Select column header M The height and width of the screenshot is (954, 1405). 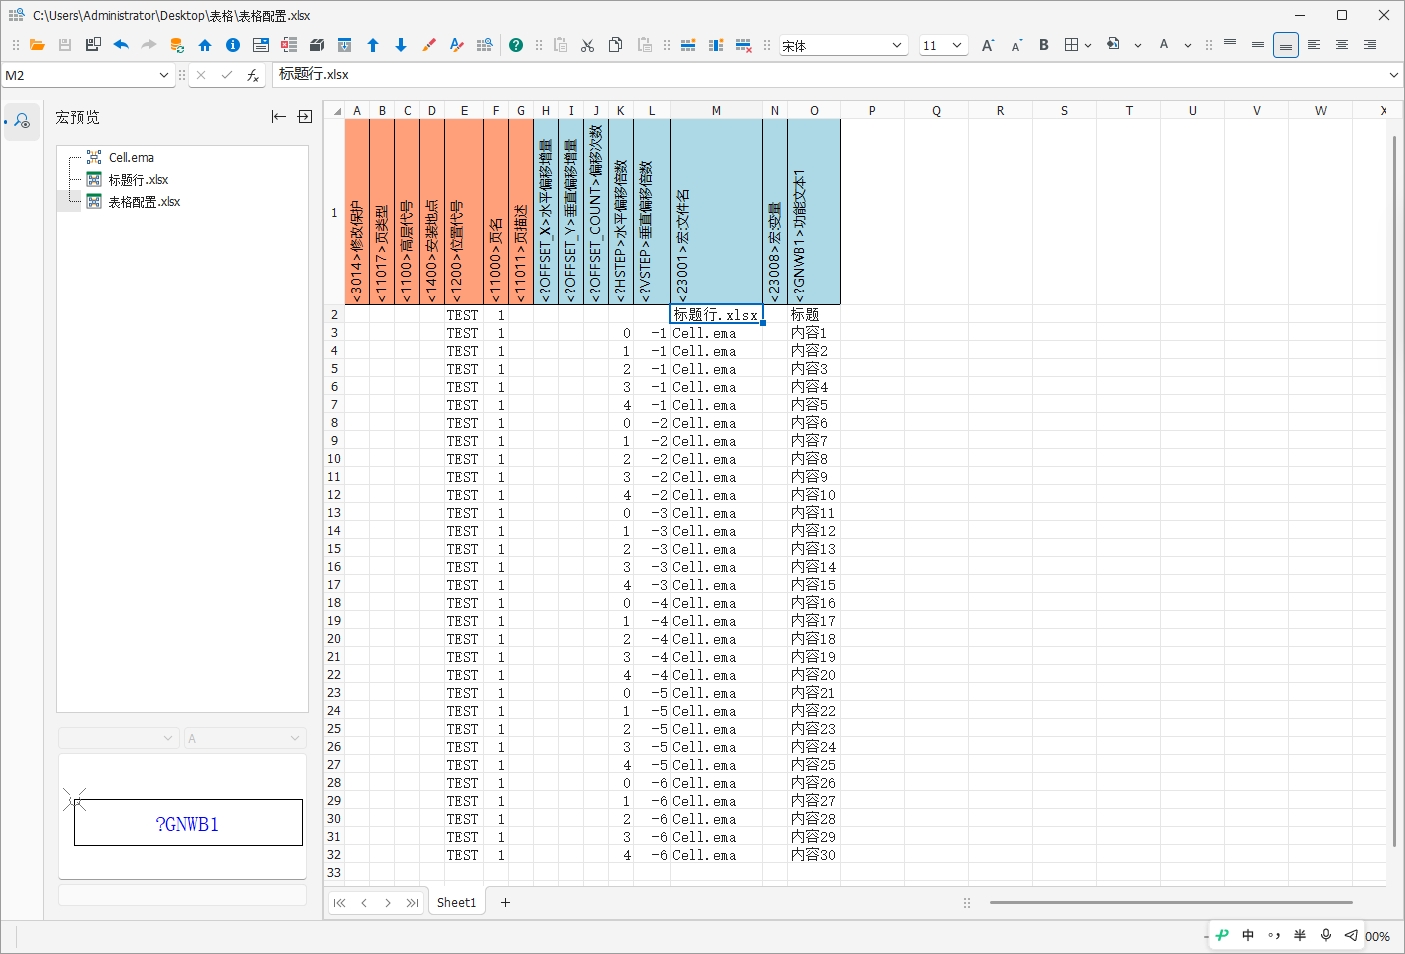[716, 111]
